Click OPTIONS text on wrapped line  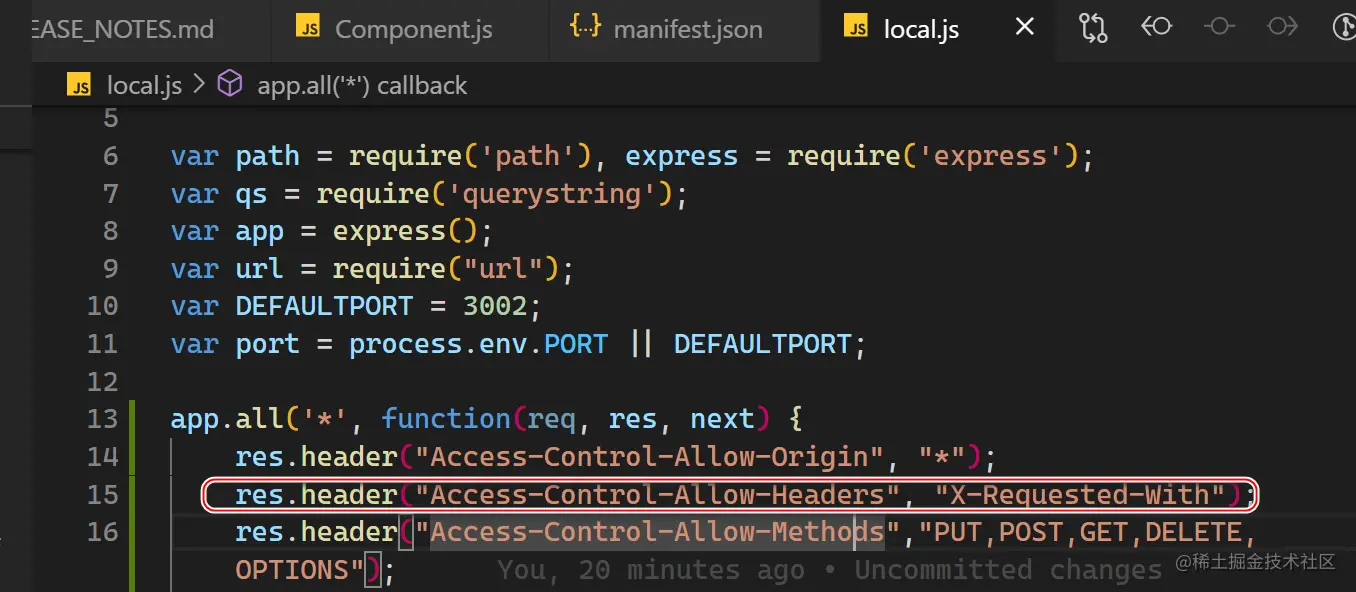[291, 570]
